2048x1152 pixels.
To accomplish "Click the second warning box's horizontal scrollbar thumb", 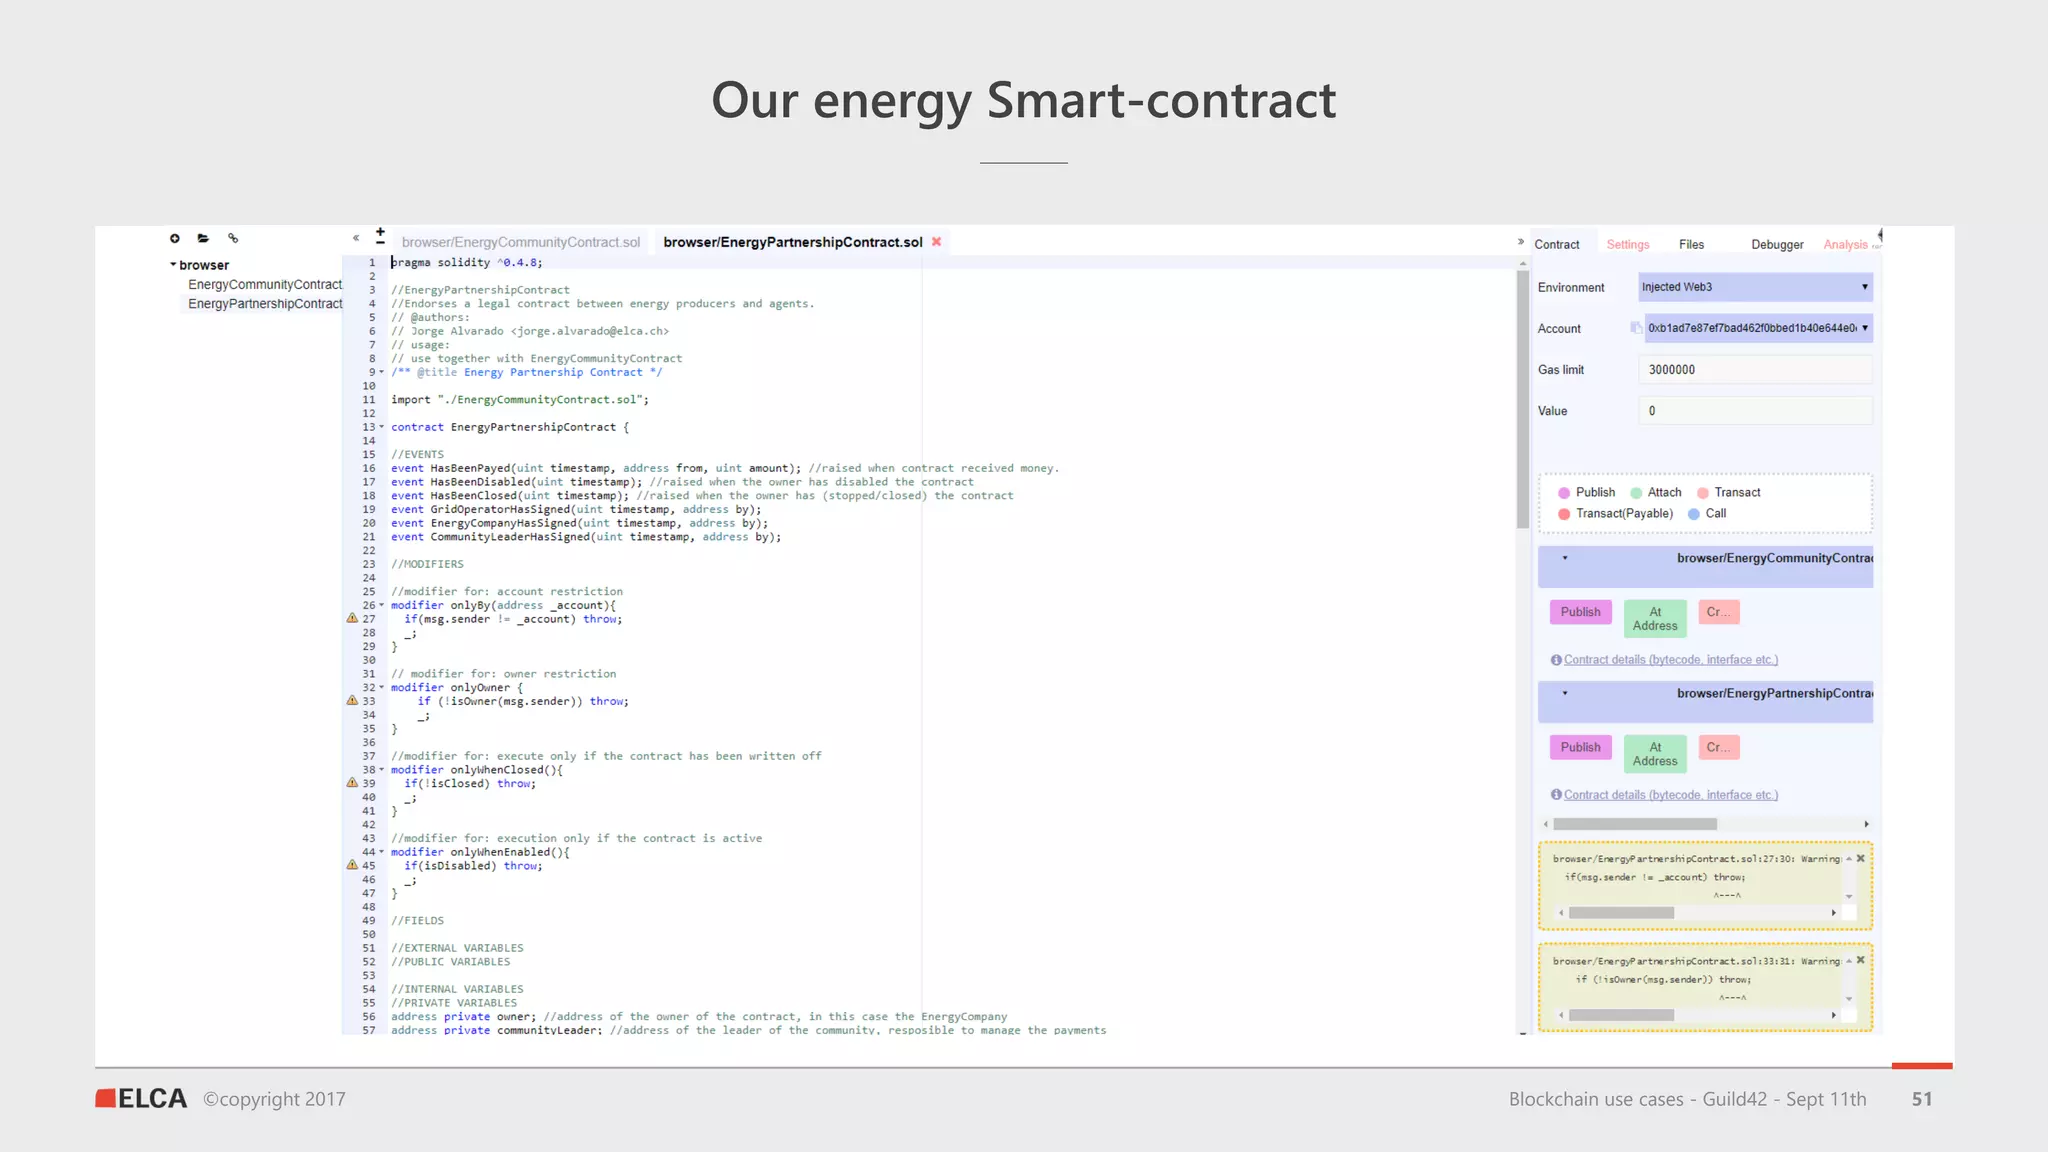I will [1621, 1015].
